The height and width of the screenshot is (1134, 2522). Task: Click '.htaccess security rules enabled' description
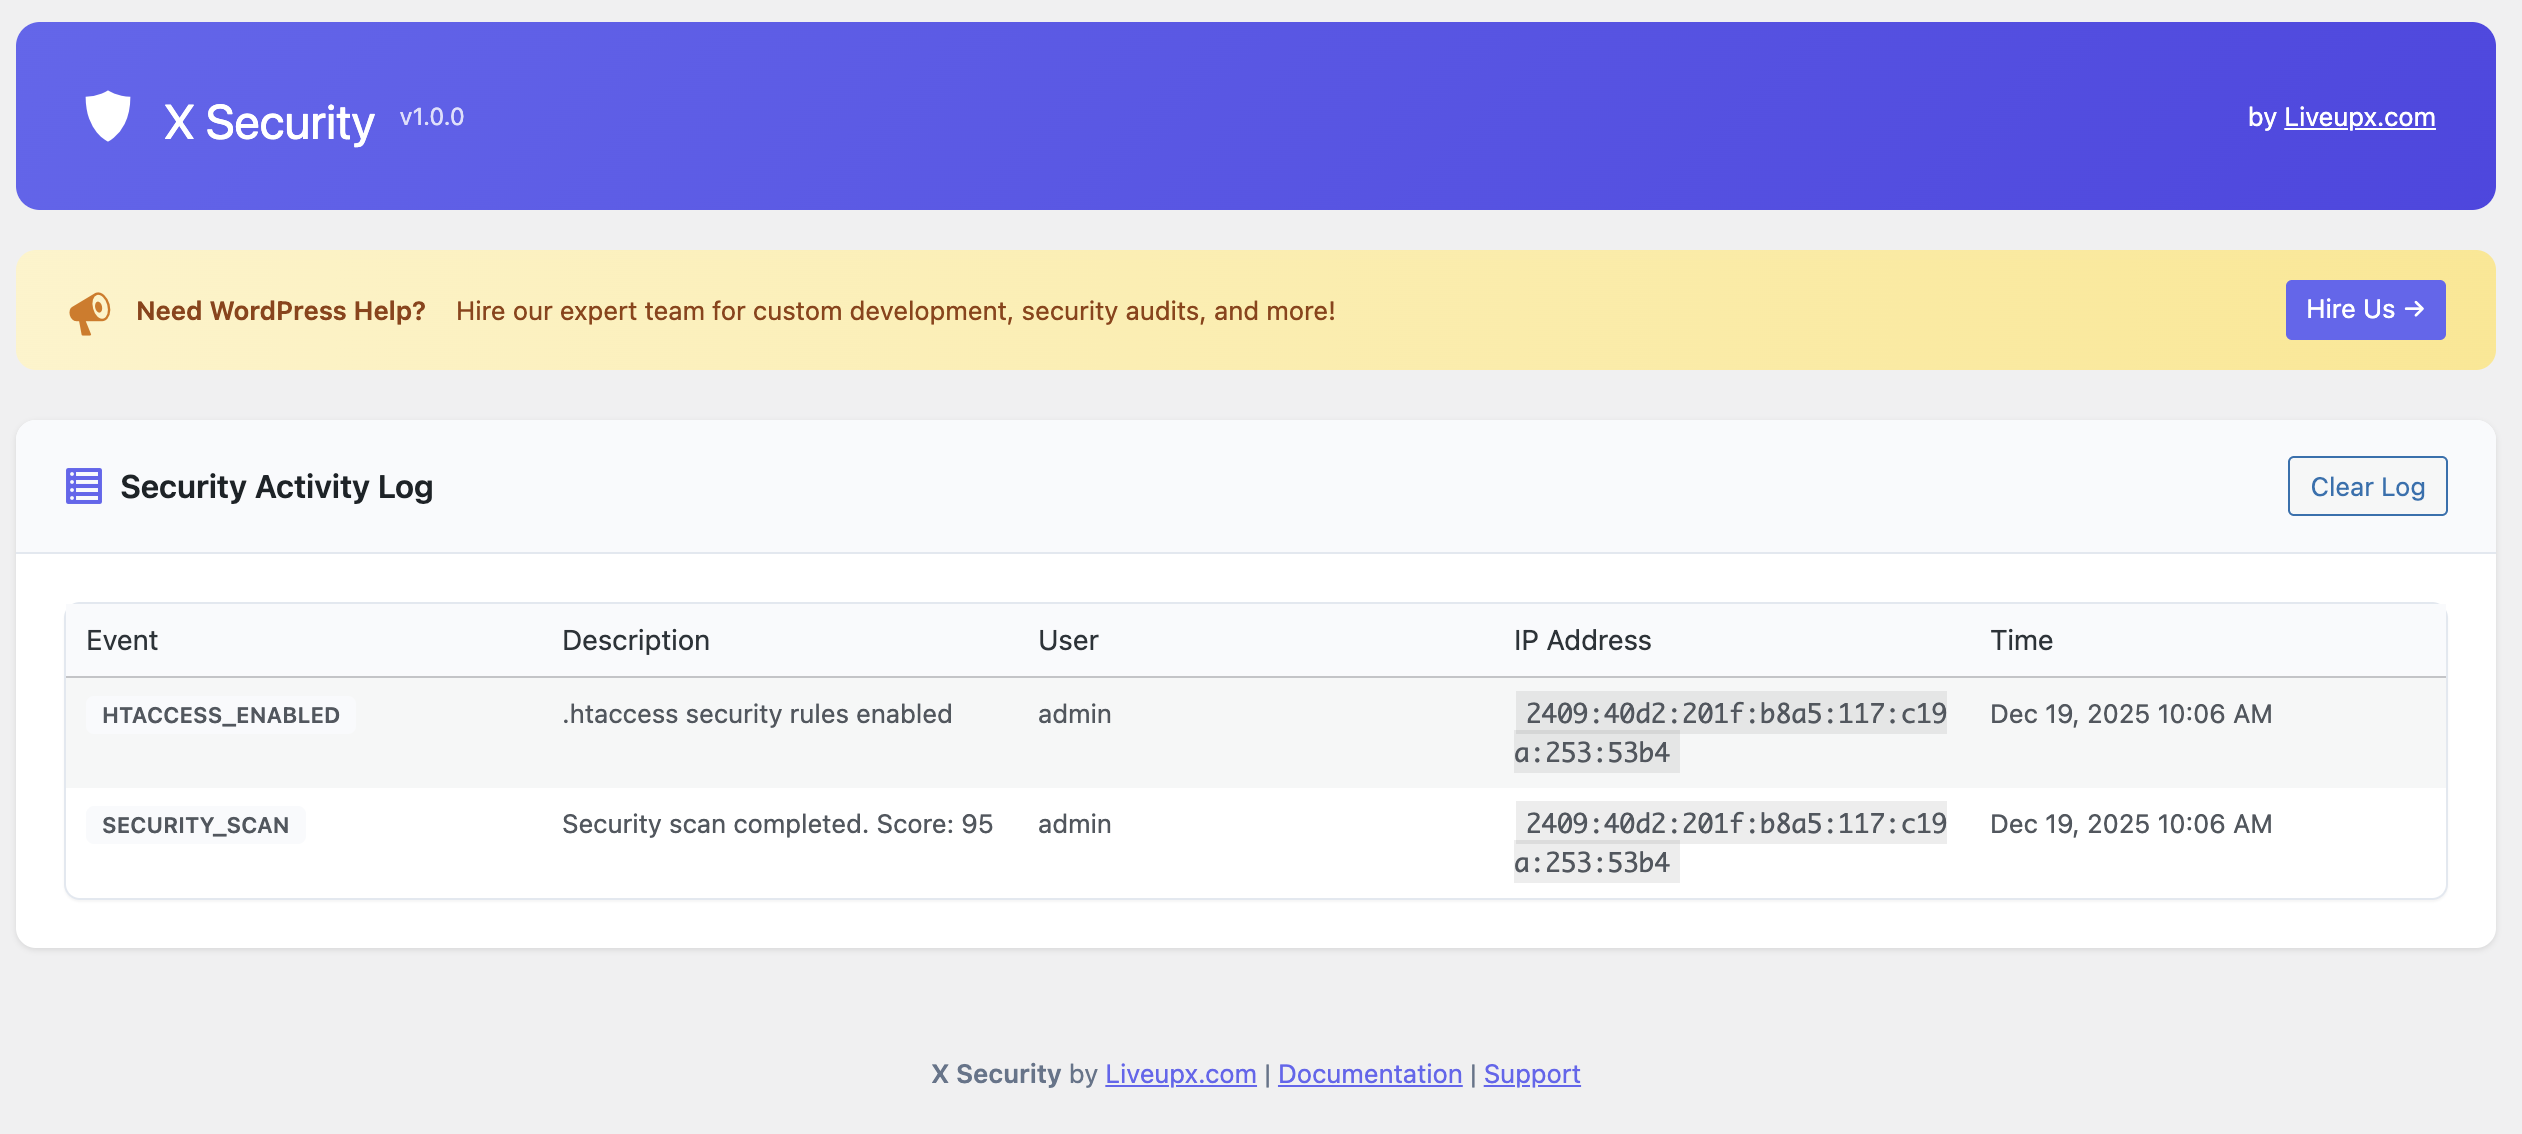click(757, 714)
